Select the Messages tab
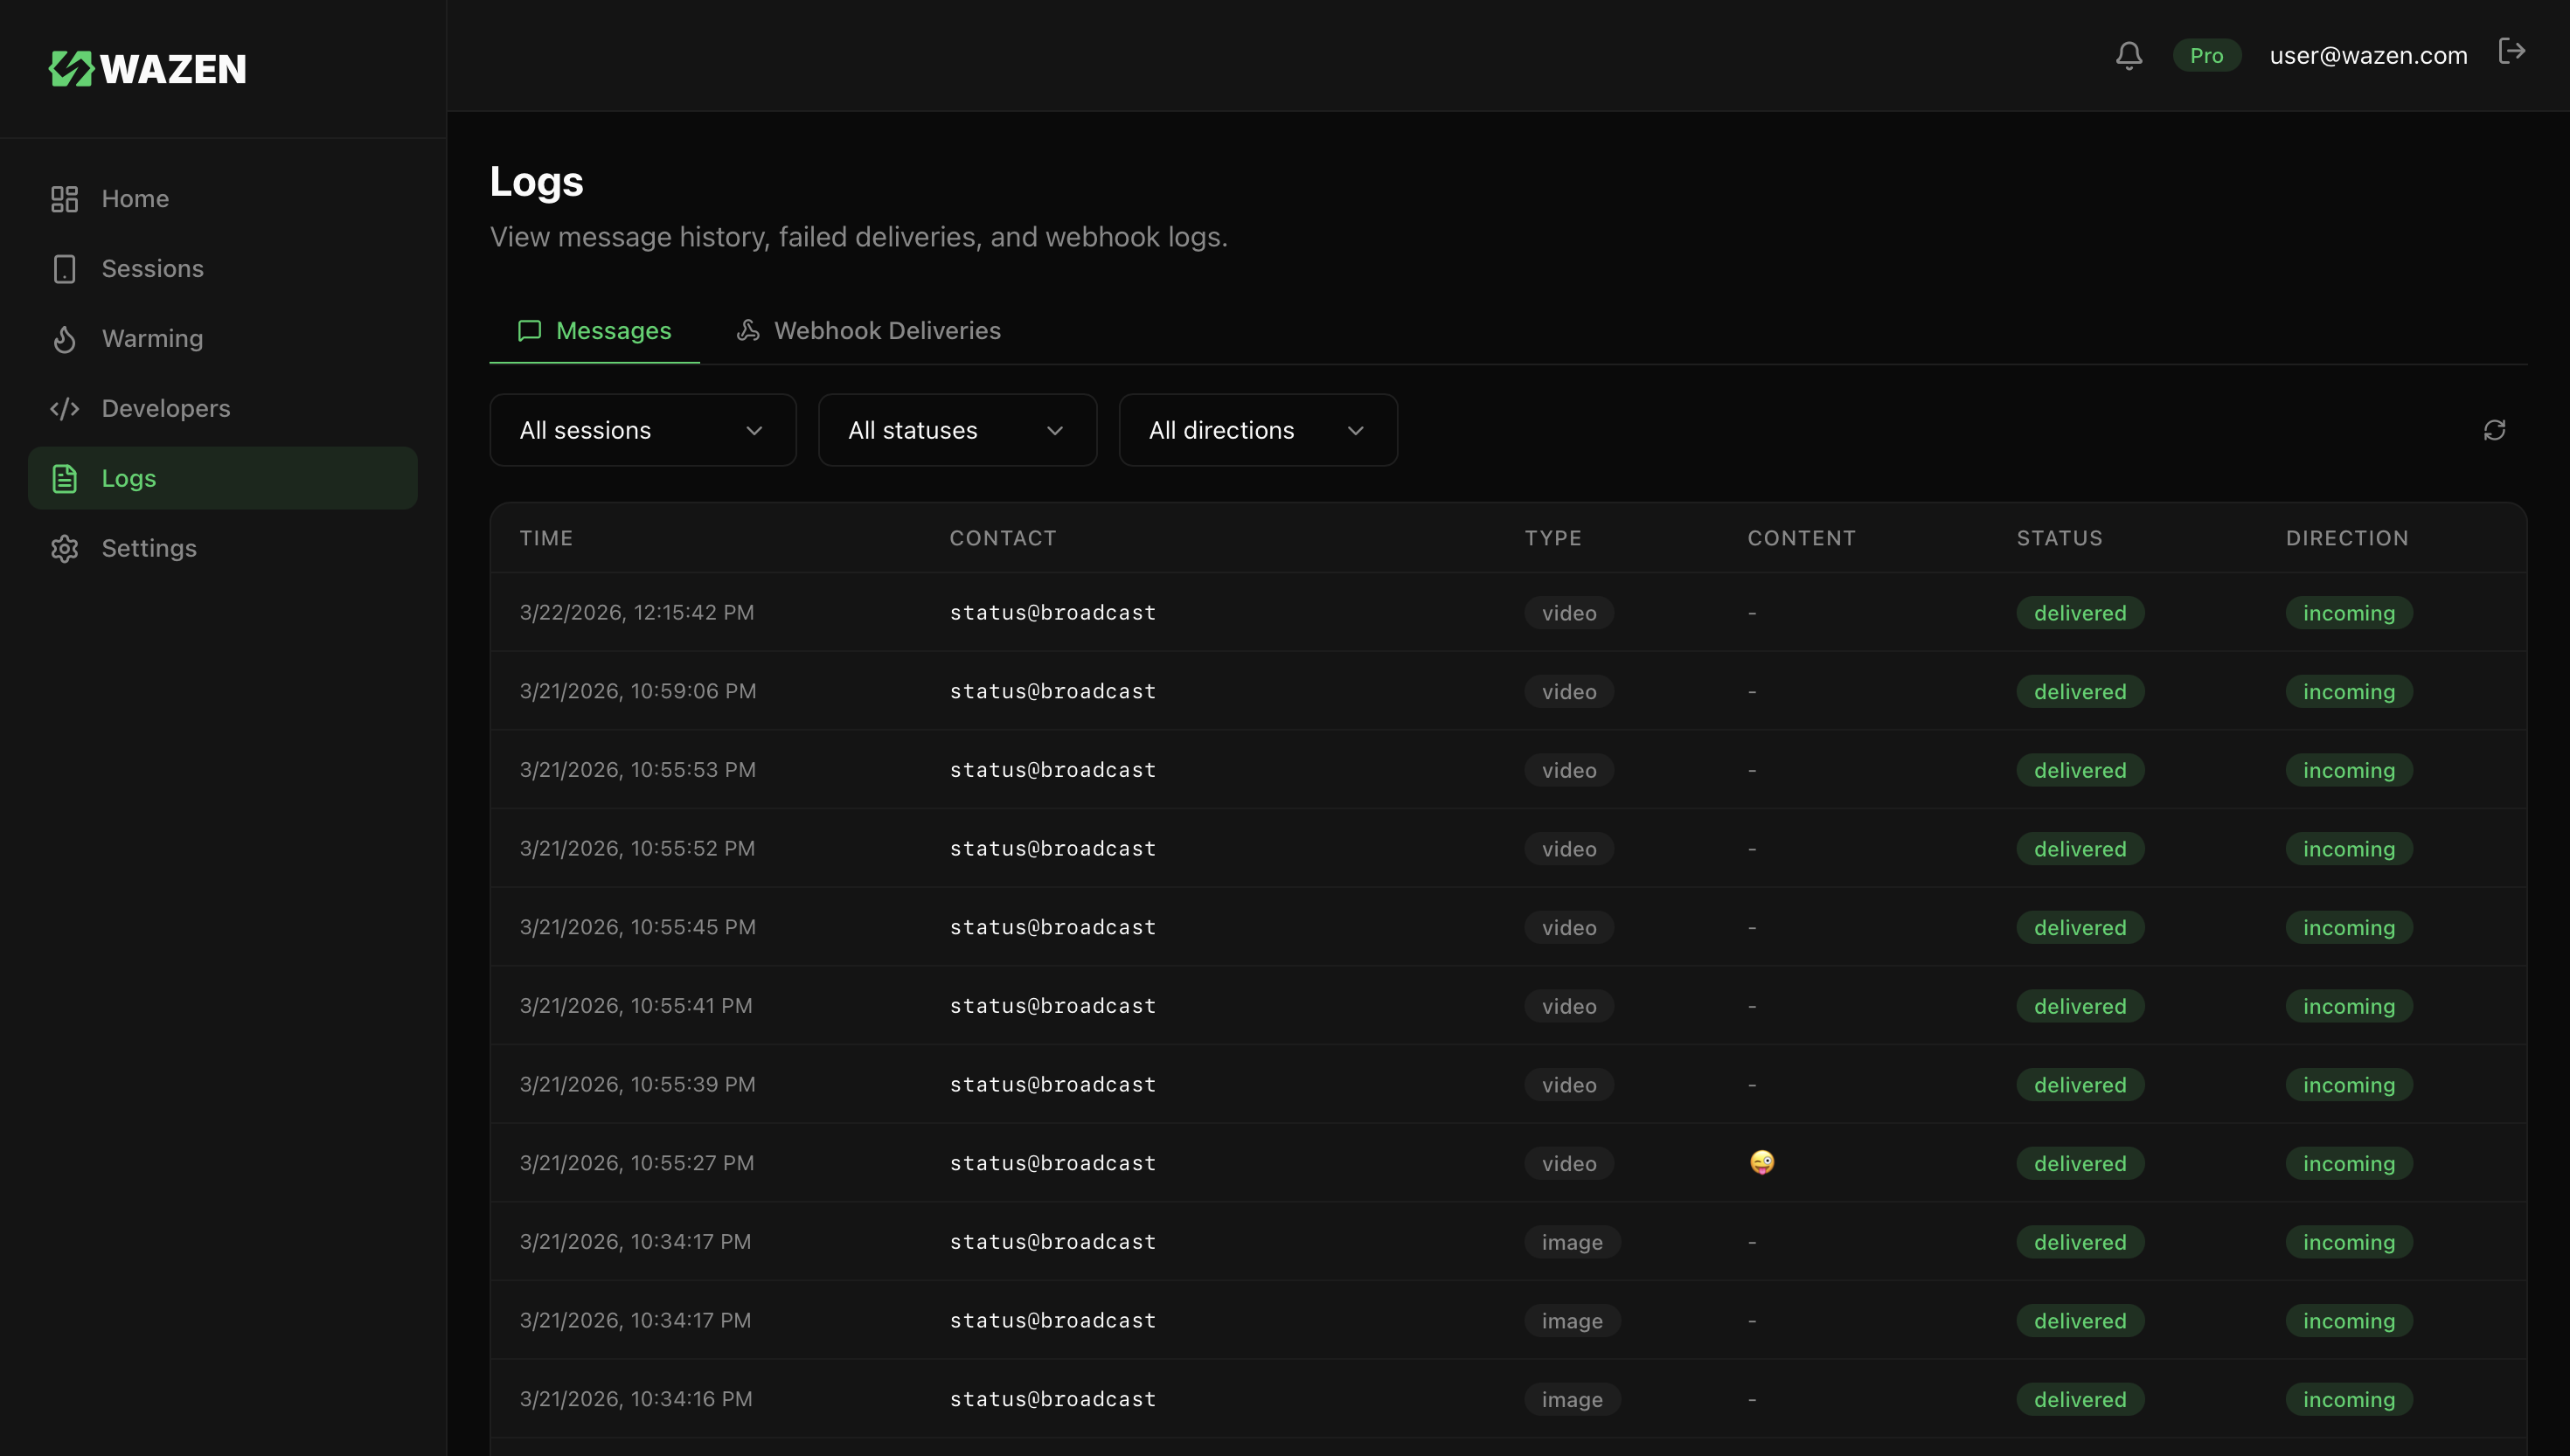 point(594,330)
